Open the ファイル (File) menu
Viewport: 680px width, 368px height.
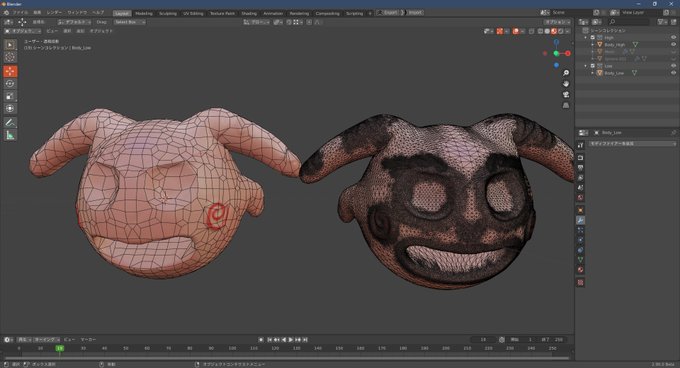pos(20,13)
